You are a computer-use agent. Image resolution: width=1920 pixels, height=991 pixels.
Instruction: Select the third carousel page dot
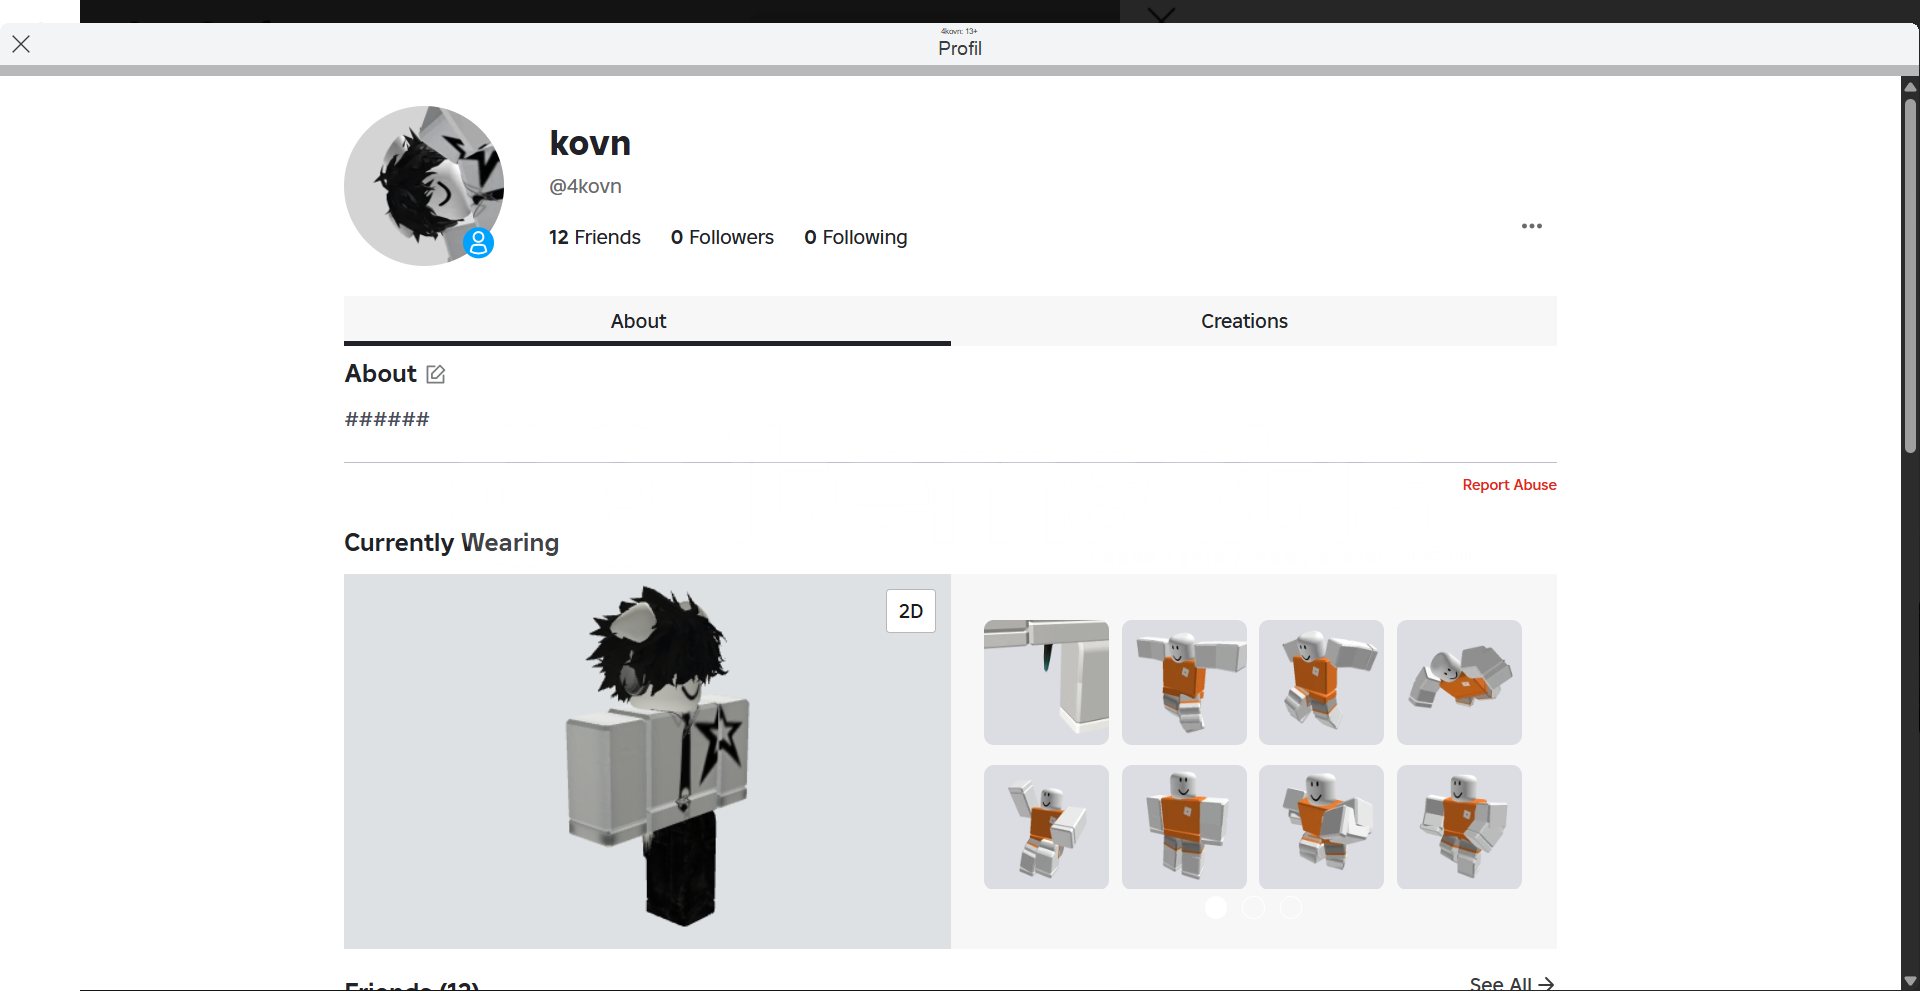point(1291,907)
